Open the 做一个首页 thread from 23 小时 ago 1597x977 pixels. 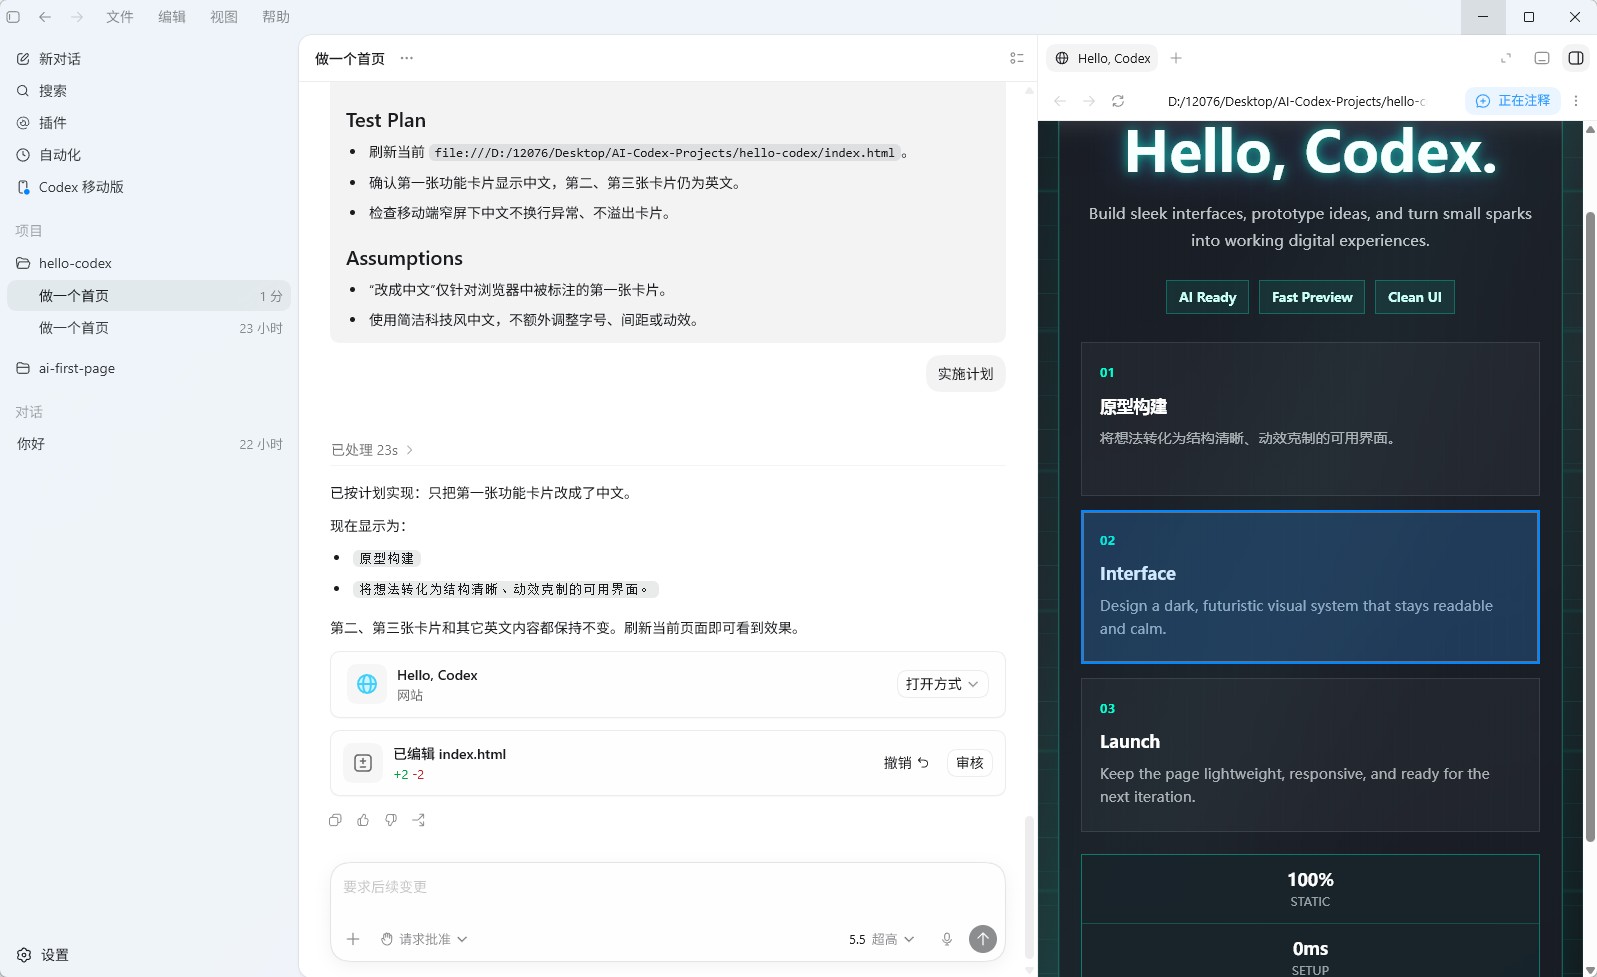pyautogui.click(x=148, y=328)
